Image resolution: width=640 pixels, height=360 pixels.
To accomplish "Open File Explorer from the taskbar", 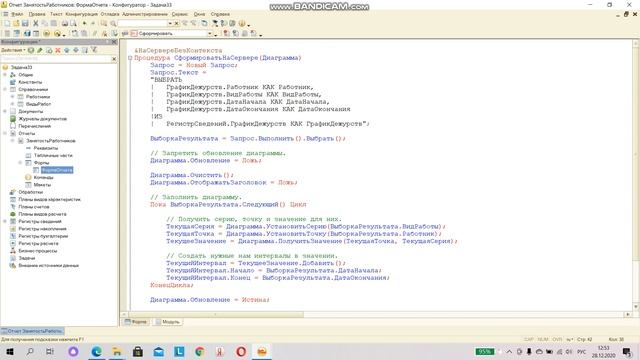I will pyautogui.click(x=117, y=351).
